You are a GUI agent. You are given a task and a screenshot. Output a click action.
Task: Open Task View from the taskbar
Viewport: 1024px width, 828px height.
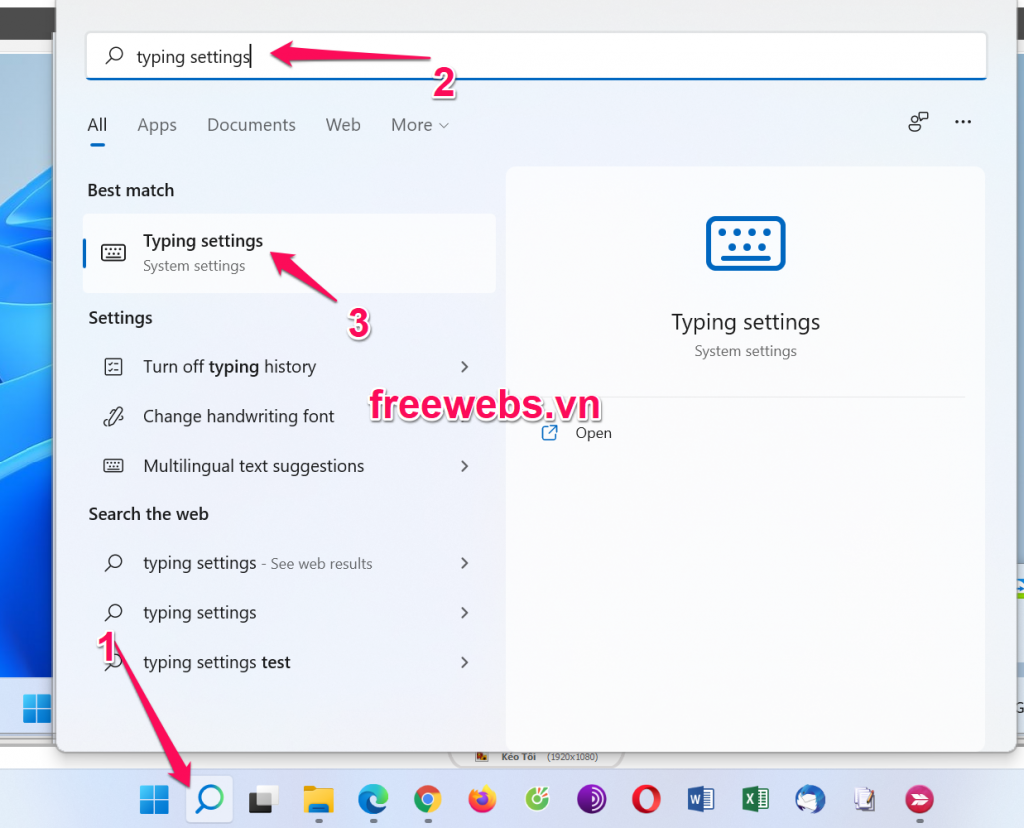click(263, 799)
